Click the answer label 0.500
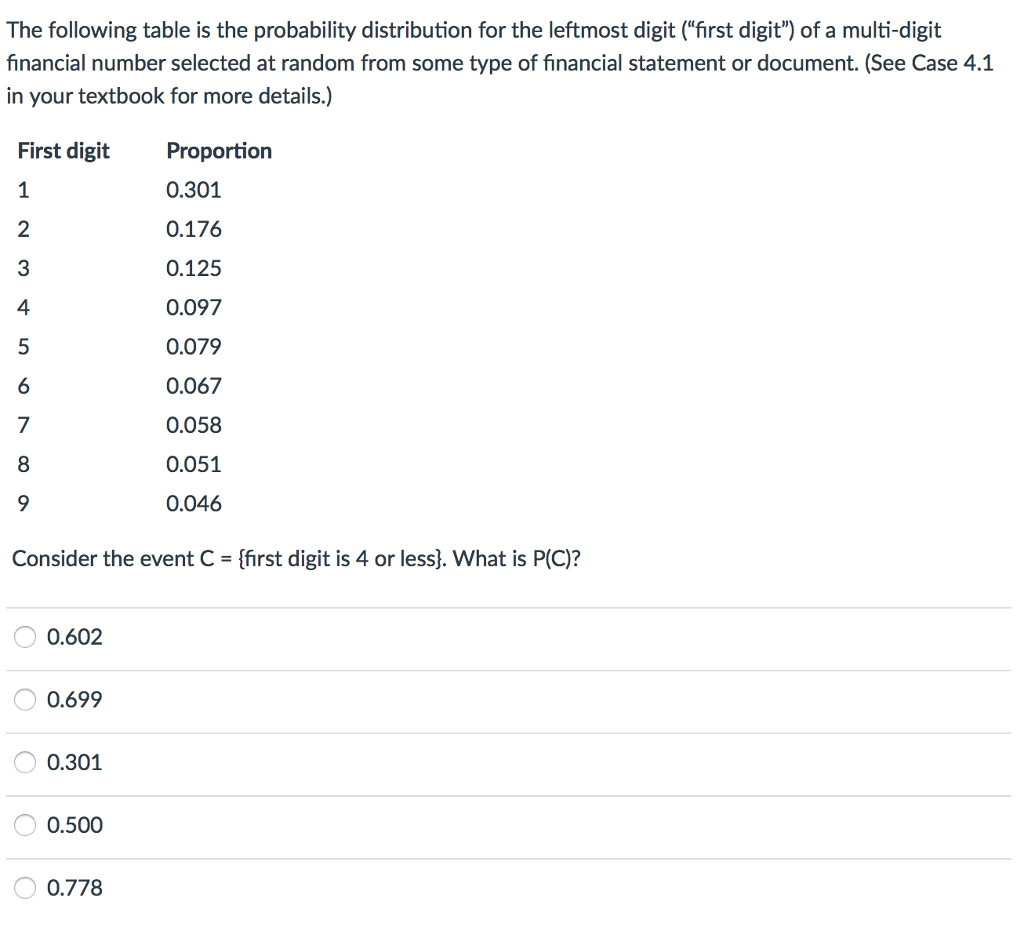 pyautogui.click(x=74, y=825)
